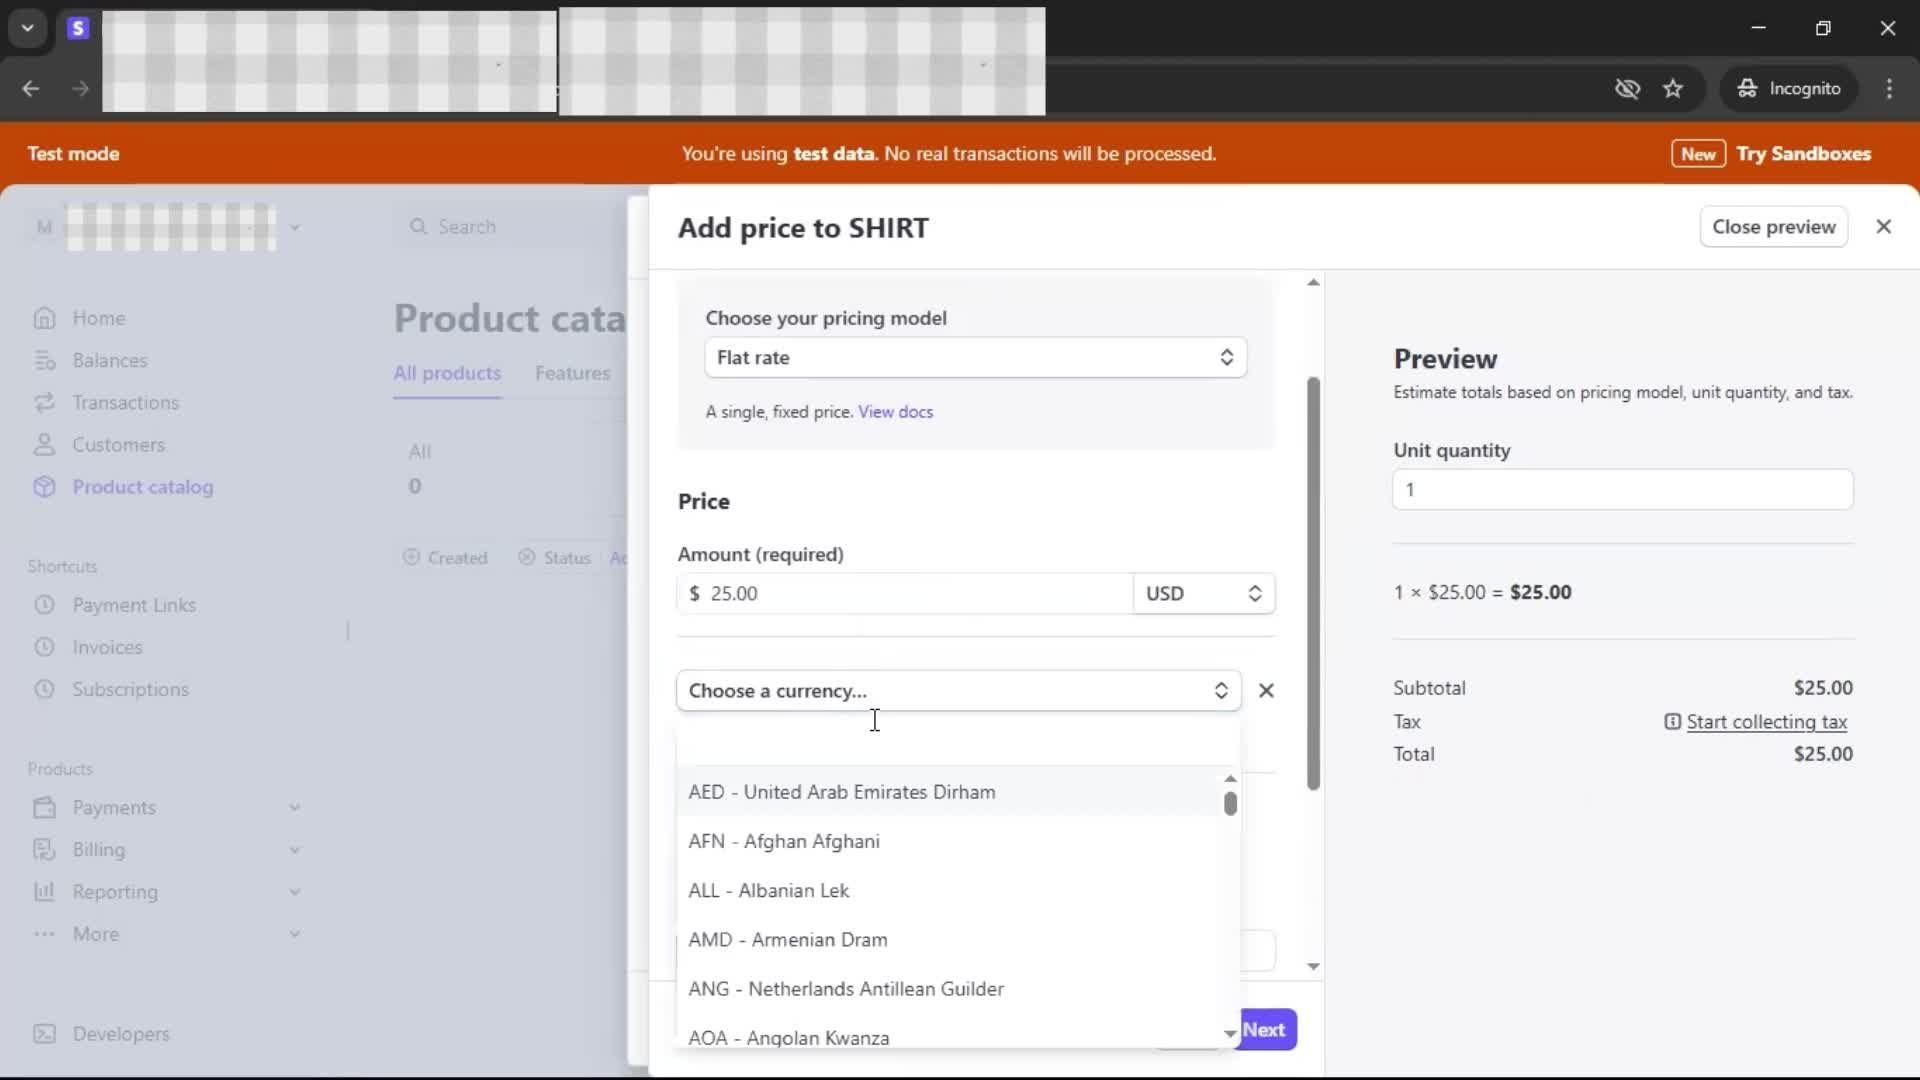Screen dimensions: 1920x1080
Task: Open the Flat rate pricing model dropdown
Action: (975, 358)
